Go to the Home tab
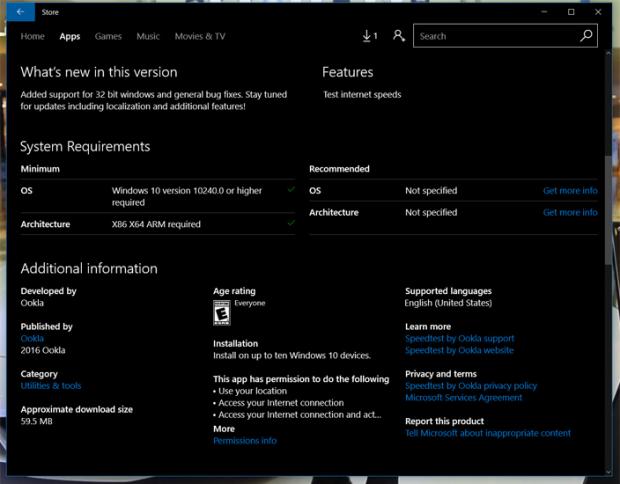Screen dimensions: 620x484 point(33,36)
